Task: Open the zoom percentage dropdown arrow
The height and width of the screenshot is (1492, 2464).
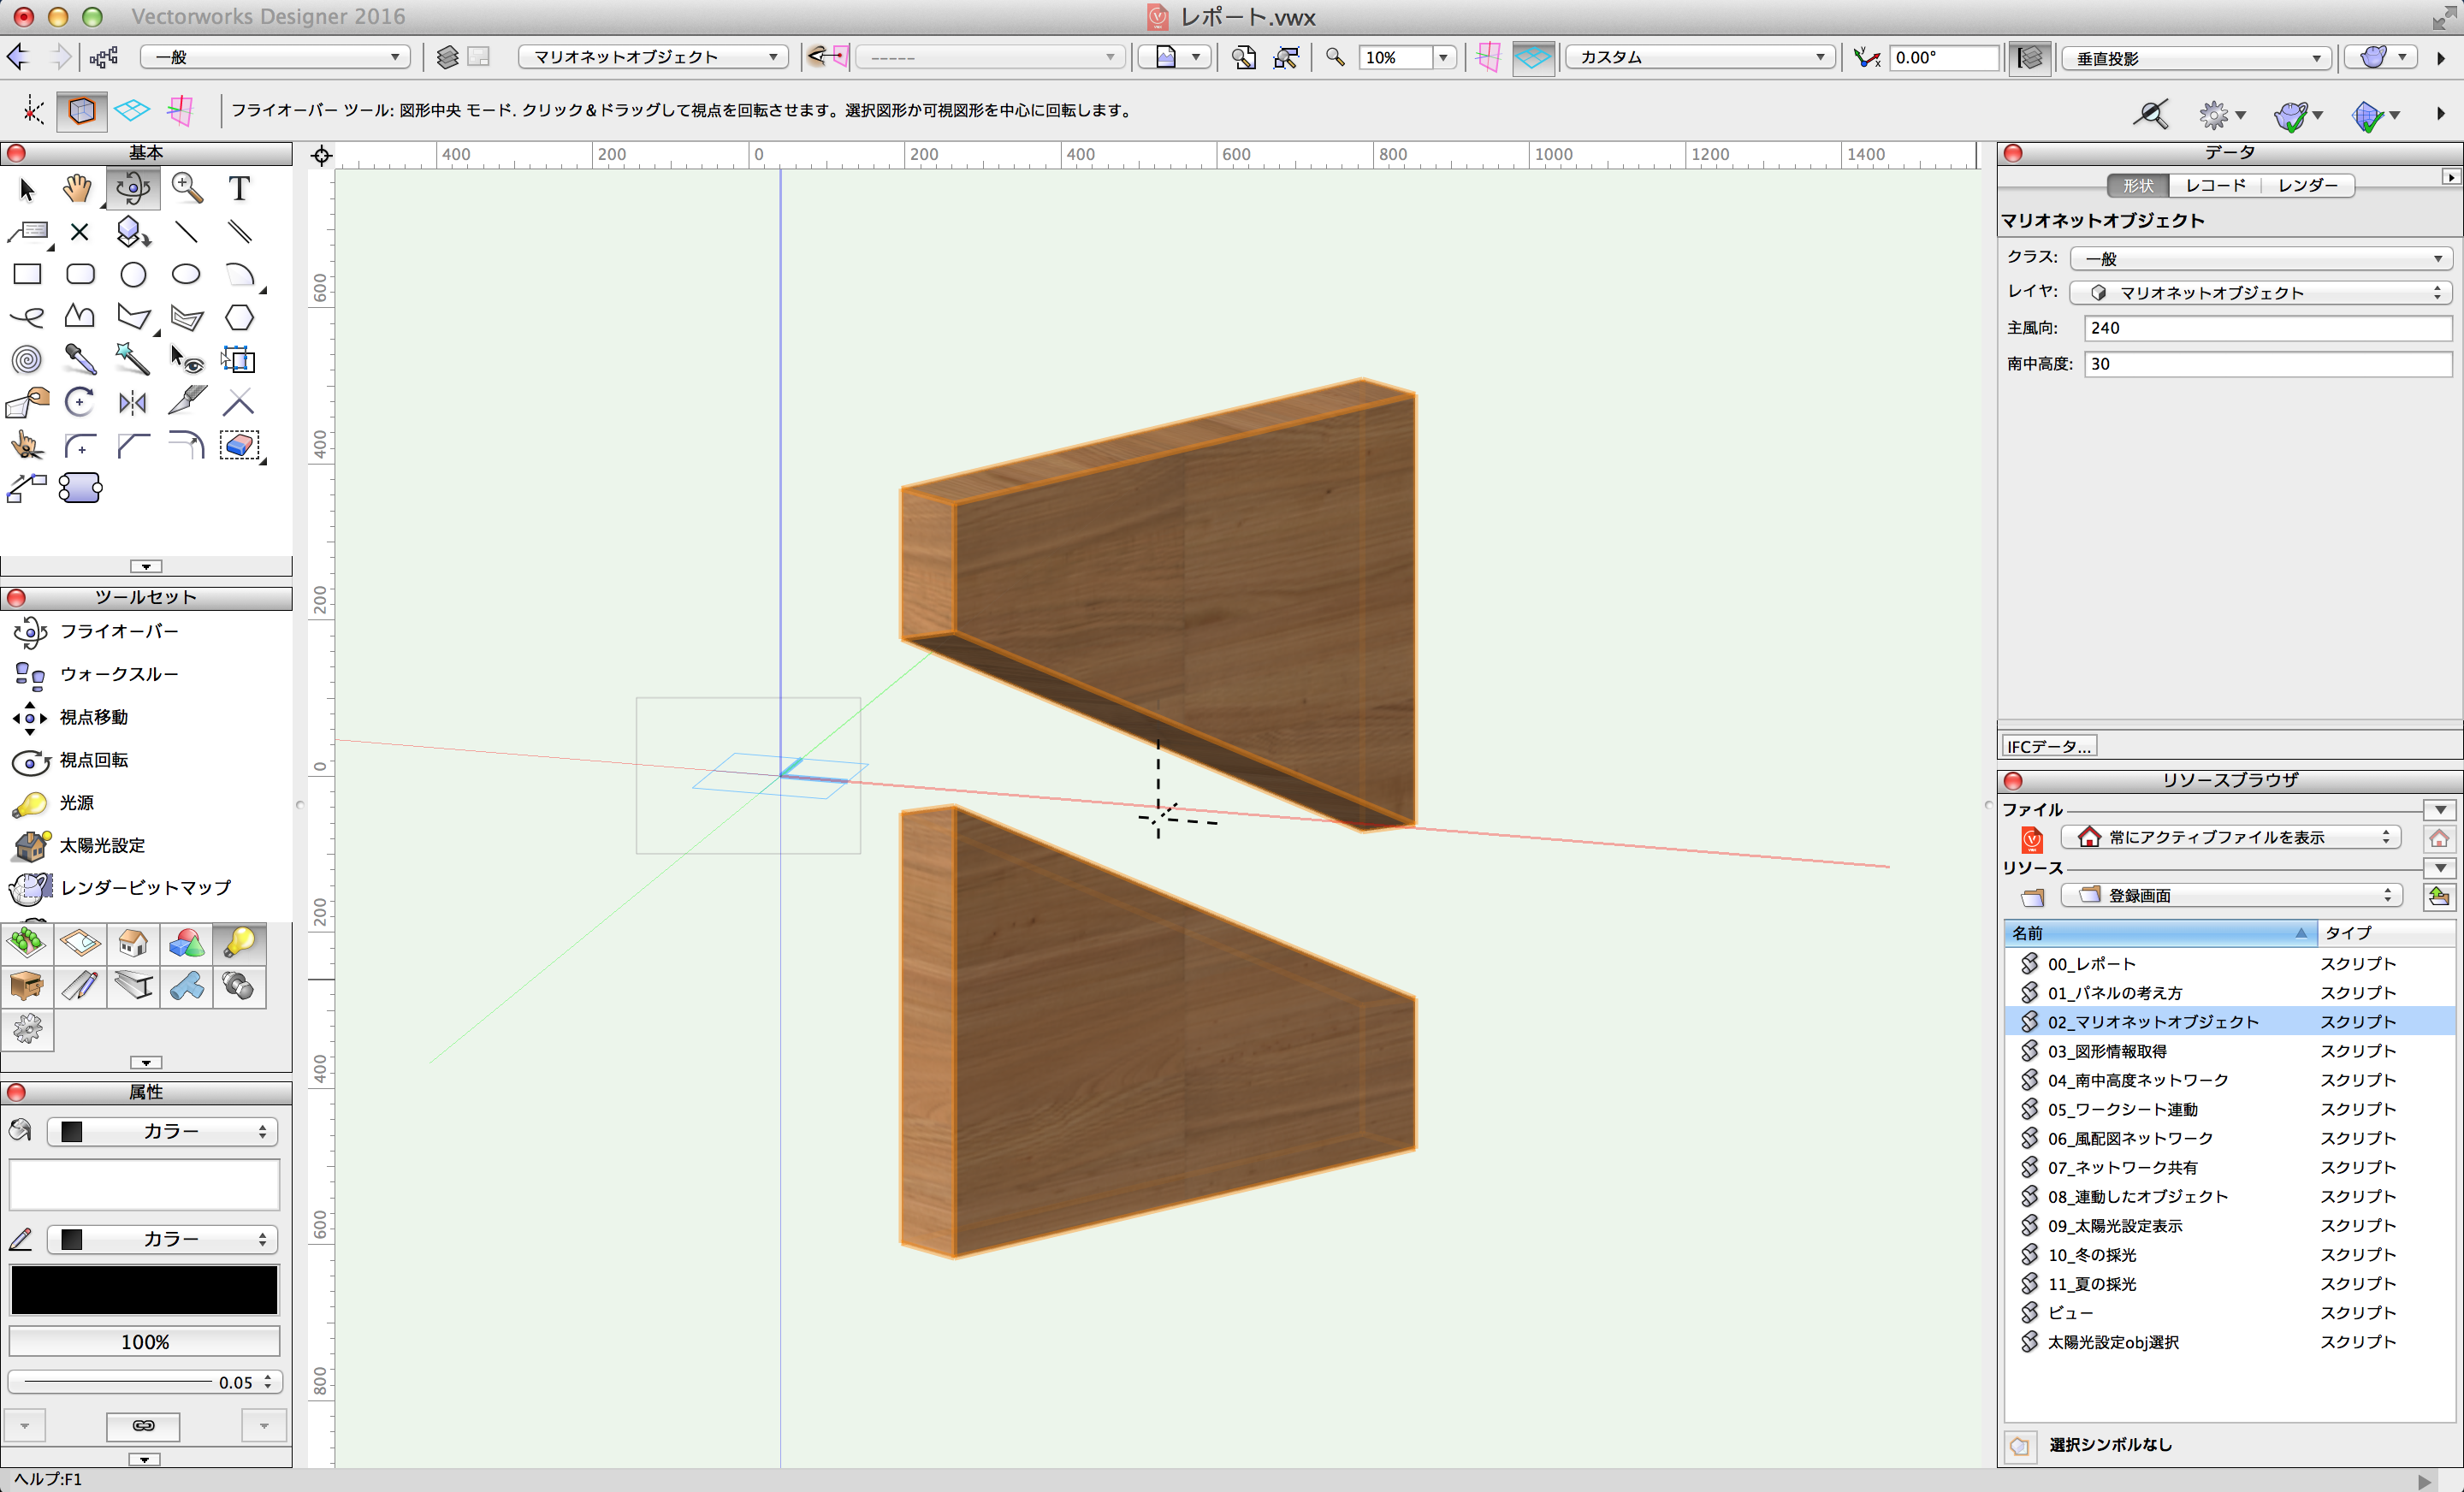Action: tap(1443, 57)
